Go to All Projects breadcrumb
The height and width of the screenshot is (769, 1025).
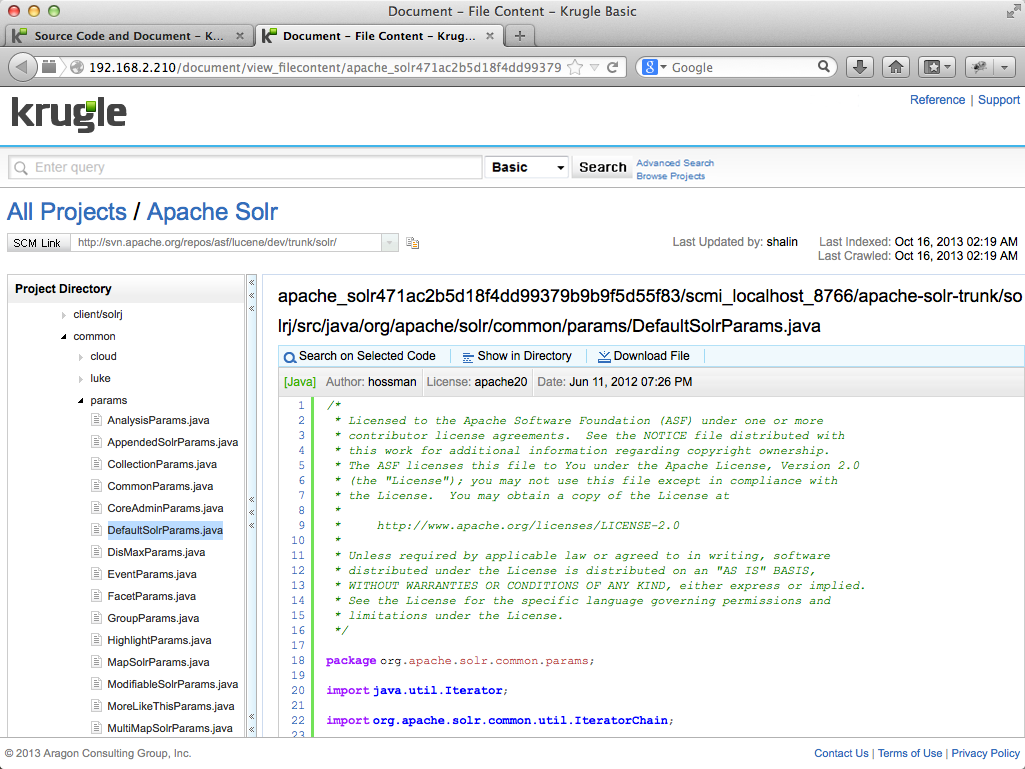point(67,212)
